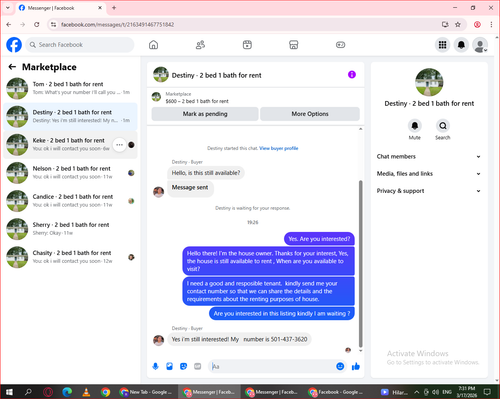Bookmark this page with the star
500x399 pixels.
point(458,24)
